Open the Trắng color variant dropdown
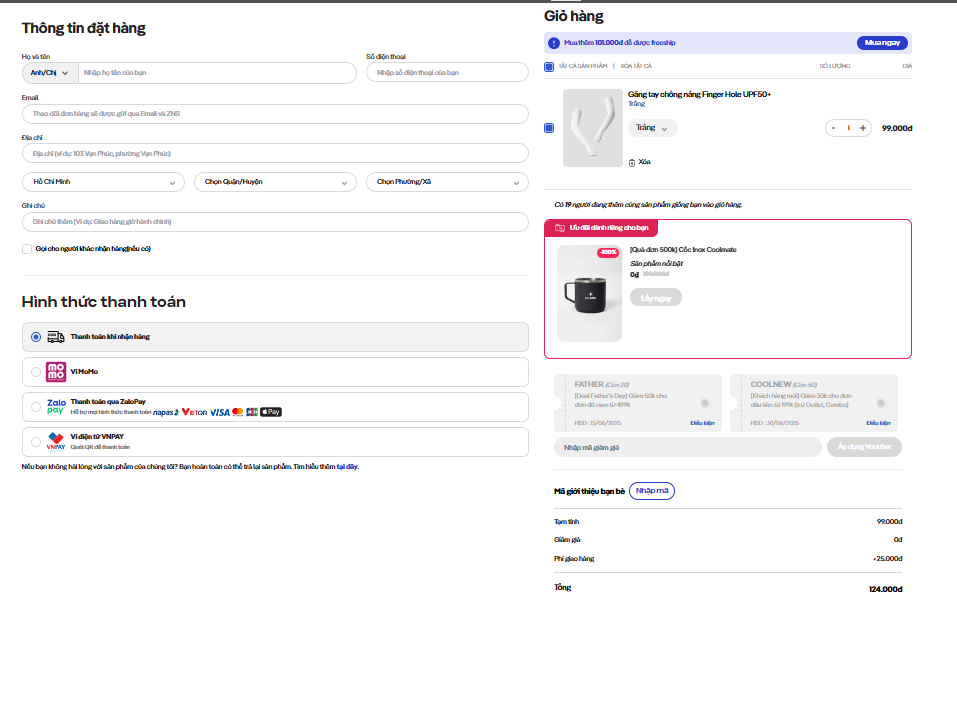 coord(652,128)
